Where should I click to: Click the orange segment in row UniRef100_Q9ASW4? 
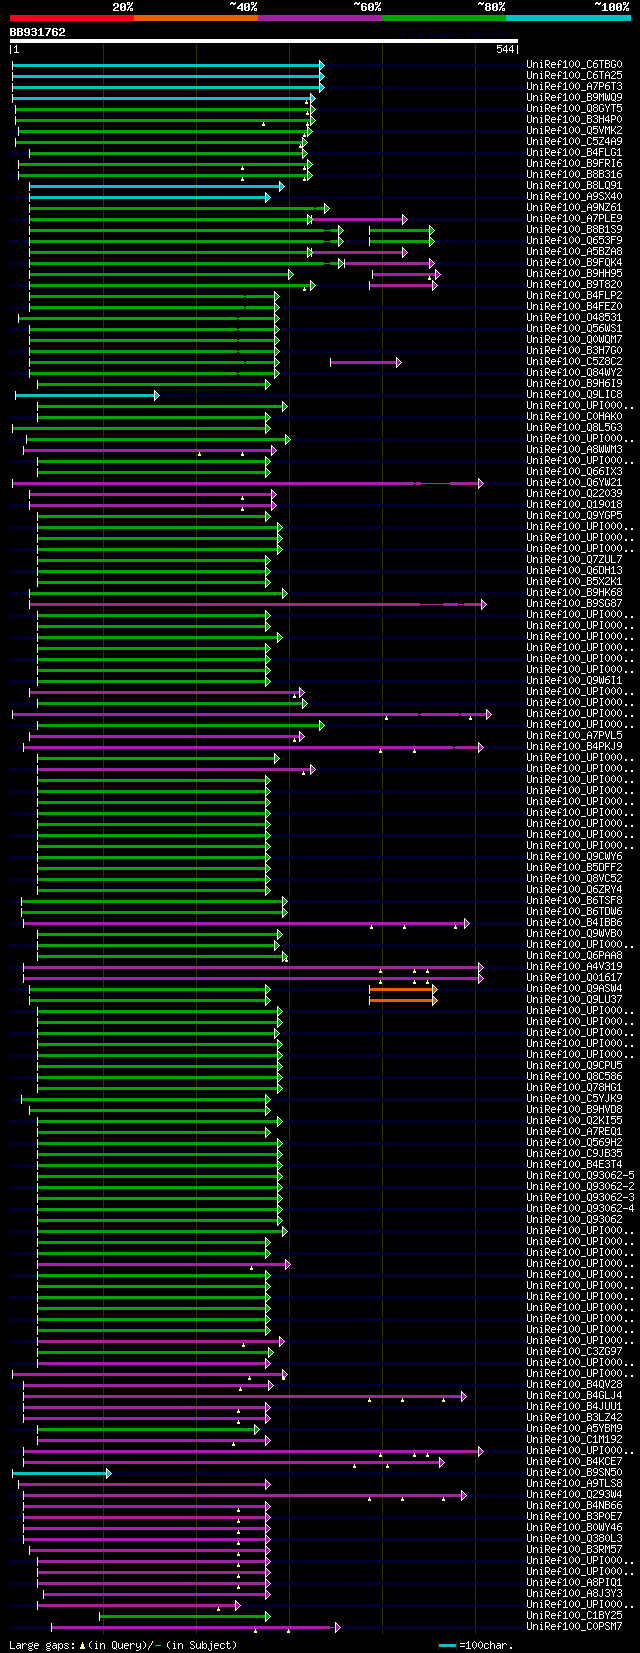[403, 989]
